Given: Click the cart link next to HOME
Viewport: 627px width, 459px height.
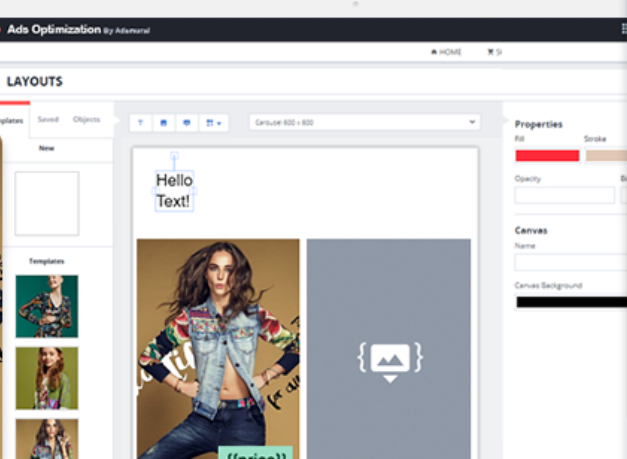Looking at the screenshot, I should (x=494, y=52).
